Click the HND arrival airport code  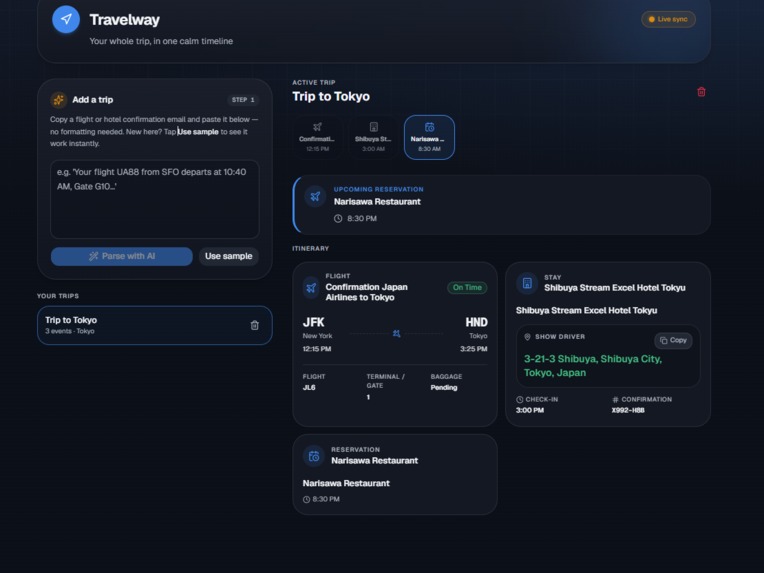pyautogui.click(x=476, y=323)
